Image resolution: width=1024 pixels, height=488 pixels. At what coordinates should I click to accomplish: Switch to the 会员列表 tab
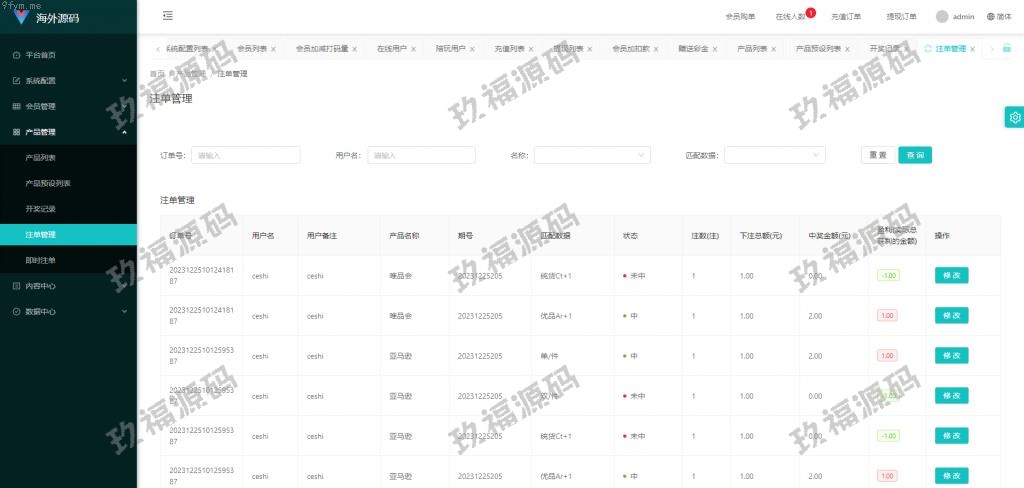tap(252, 48)
